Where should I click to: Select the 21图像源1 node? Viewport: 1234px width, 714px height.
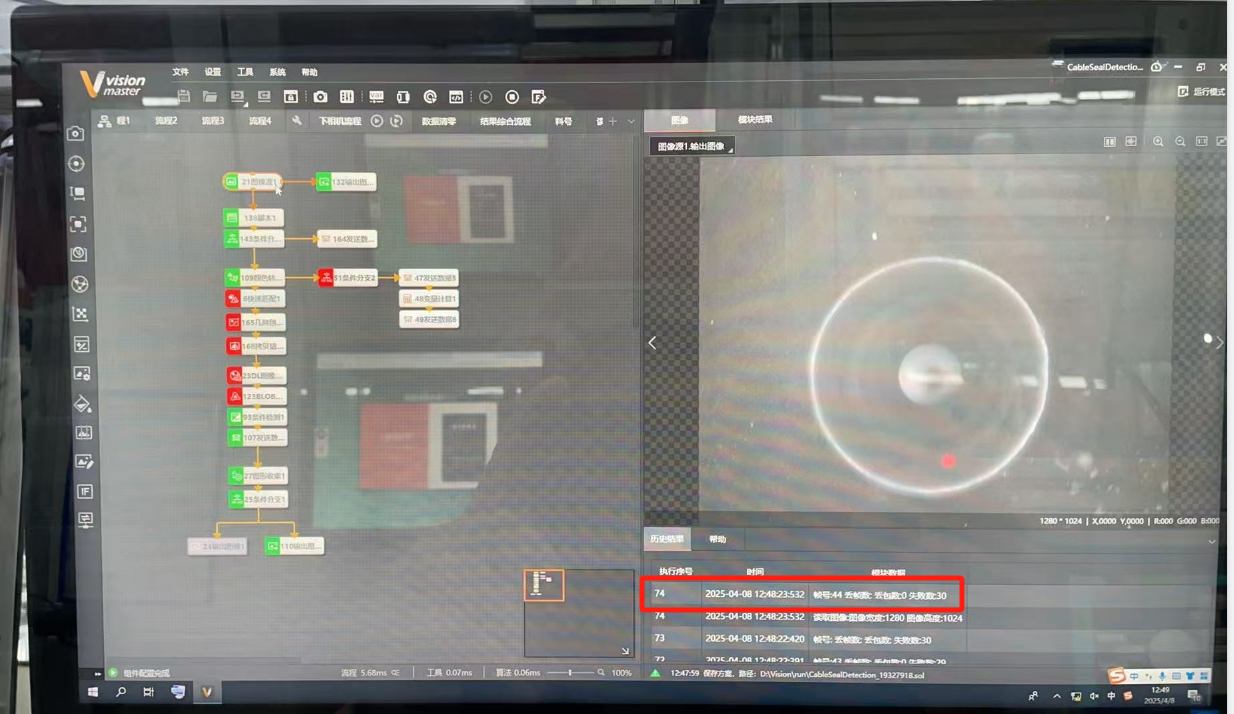(252, 182)
